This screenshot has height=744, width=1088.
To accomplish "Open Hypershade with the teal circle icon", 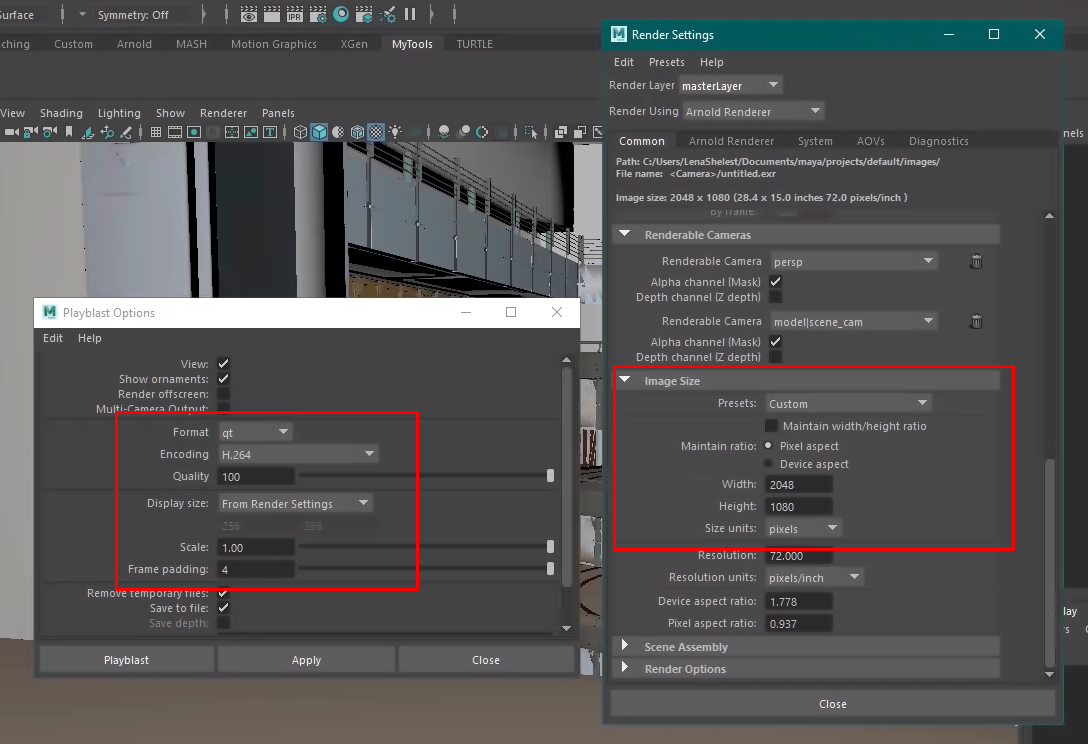I will [341, 15].
